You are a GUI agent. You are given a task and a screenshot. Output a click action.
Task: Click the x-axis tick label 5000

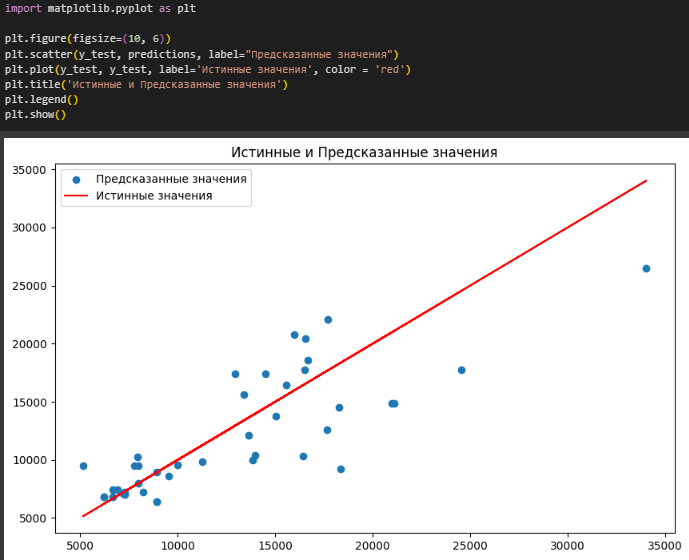tap(80, 546)
